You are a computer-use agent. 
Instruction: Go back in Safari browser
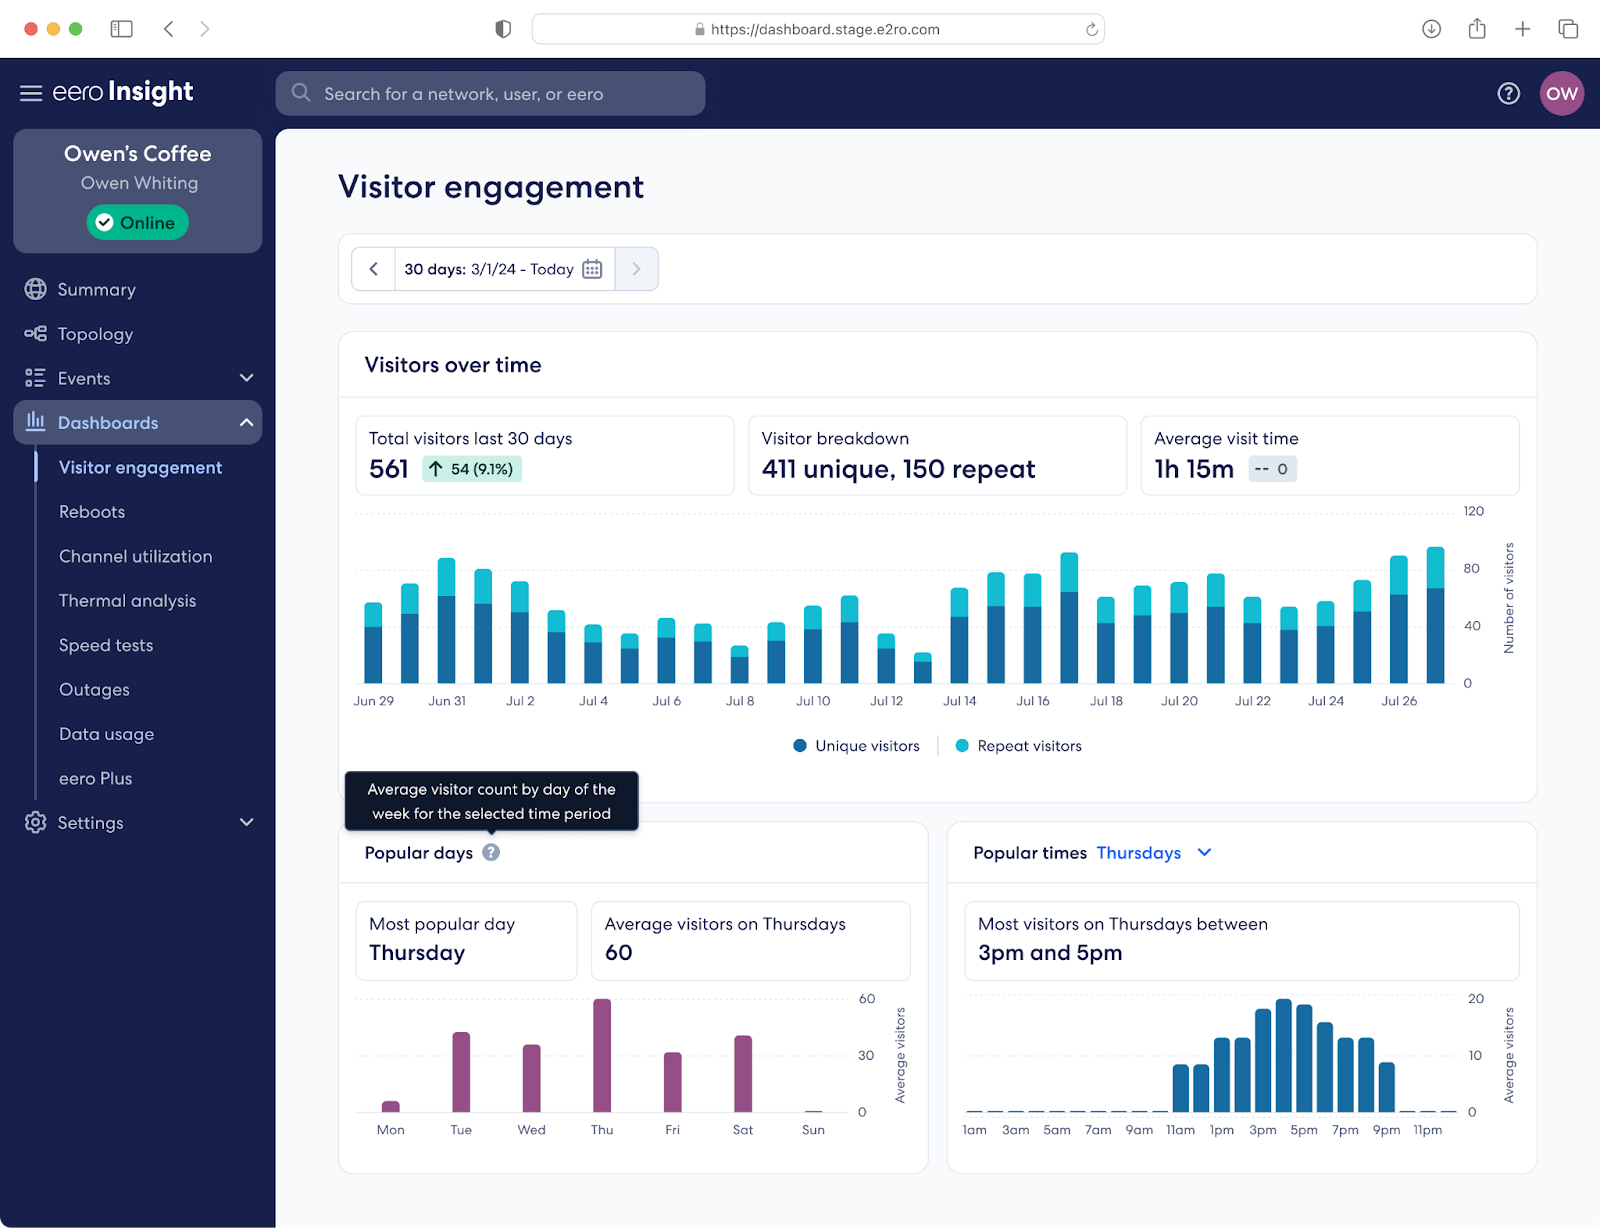169,29
